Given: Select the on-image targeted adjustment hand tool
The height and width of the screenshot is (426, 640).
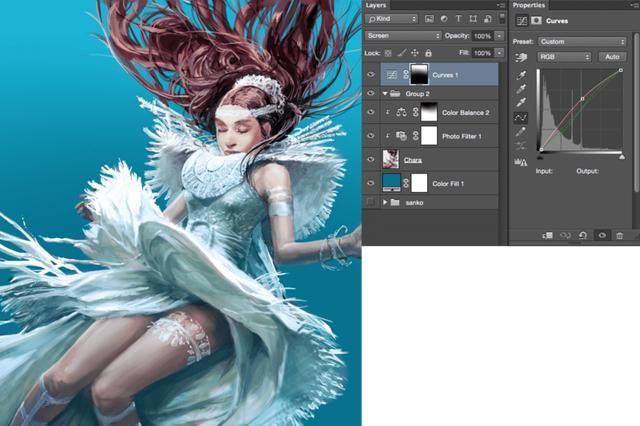Looking at the screenshot, I should (521, 58).
